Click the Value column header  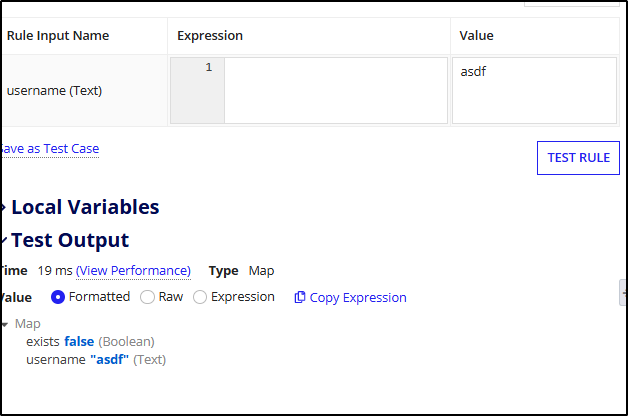[x=476, y=36]
